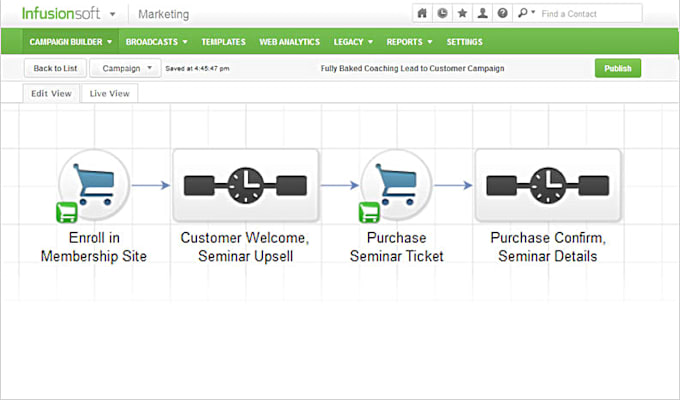Screen dimensions: 680x400
Task: Click the help question mark icon
Action: pos(503,13)
